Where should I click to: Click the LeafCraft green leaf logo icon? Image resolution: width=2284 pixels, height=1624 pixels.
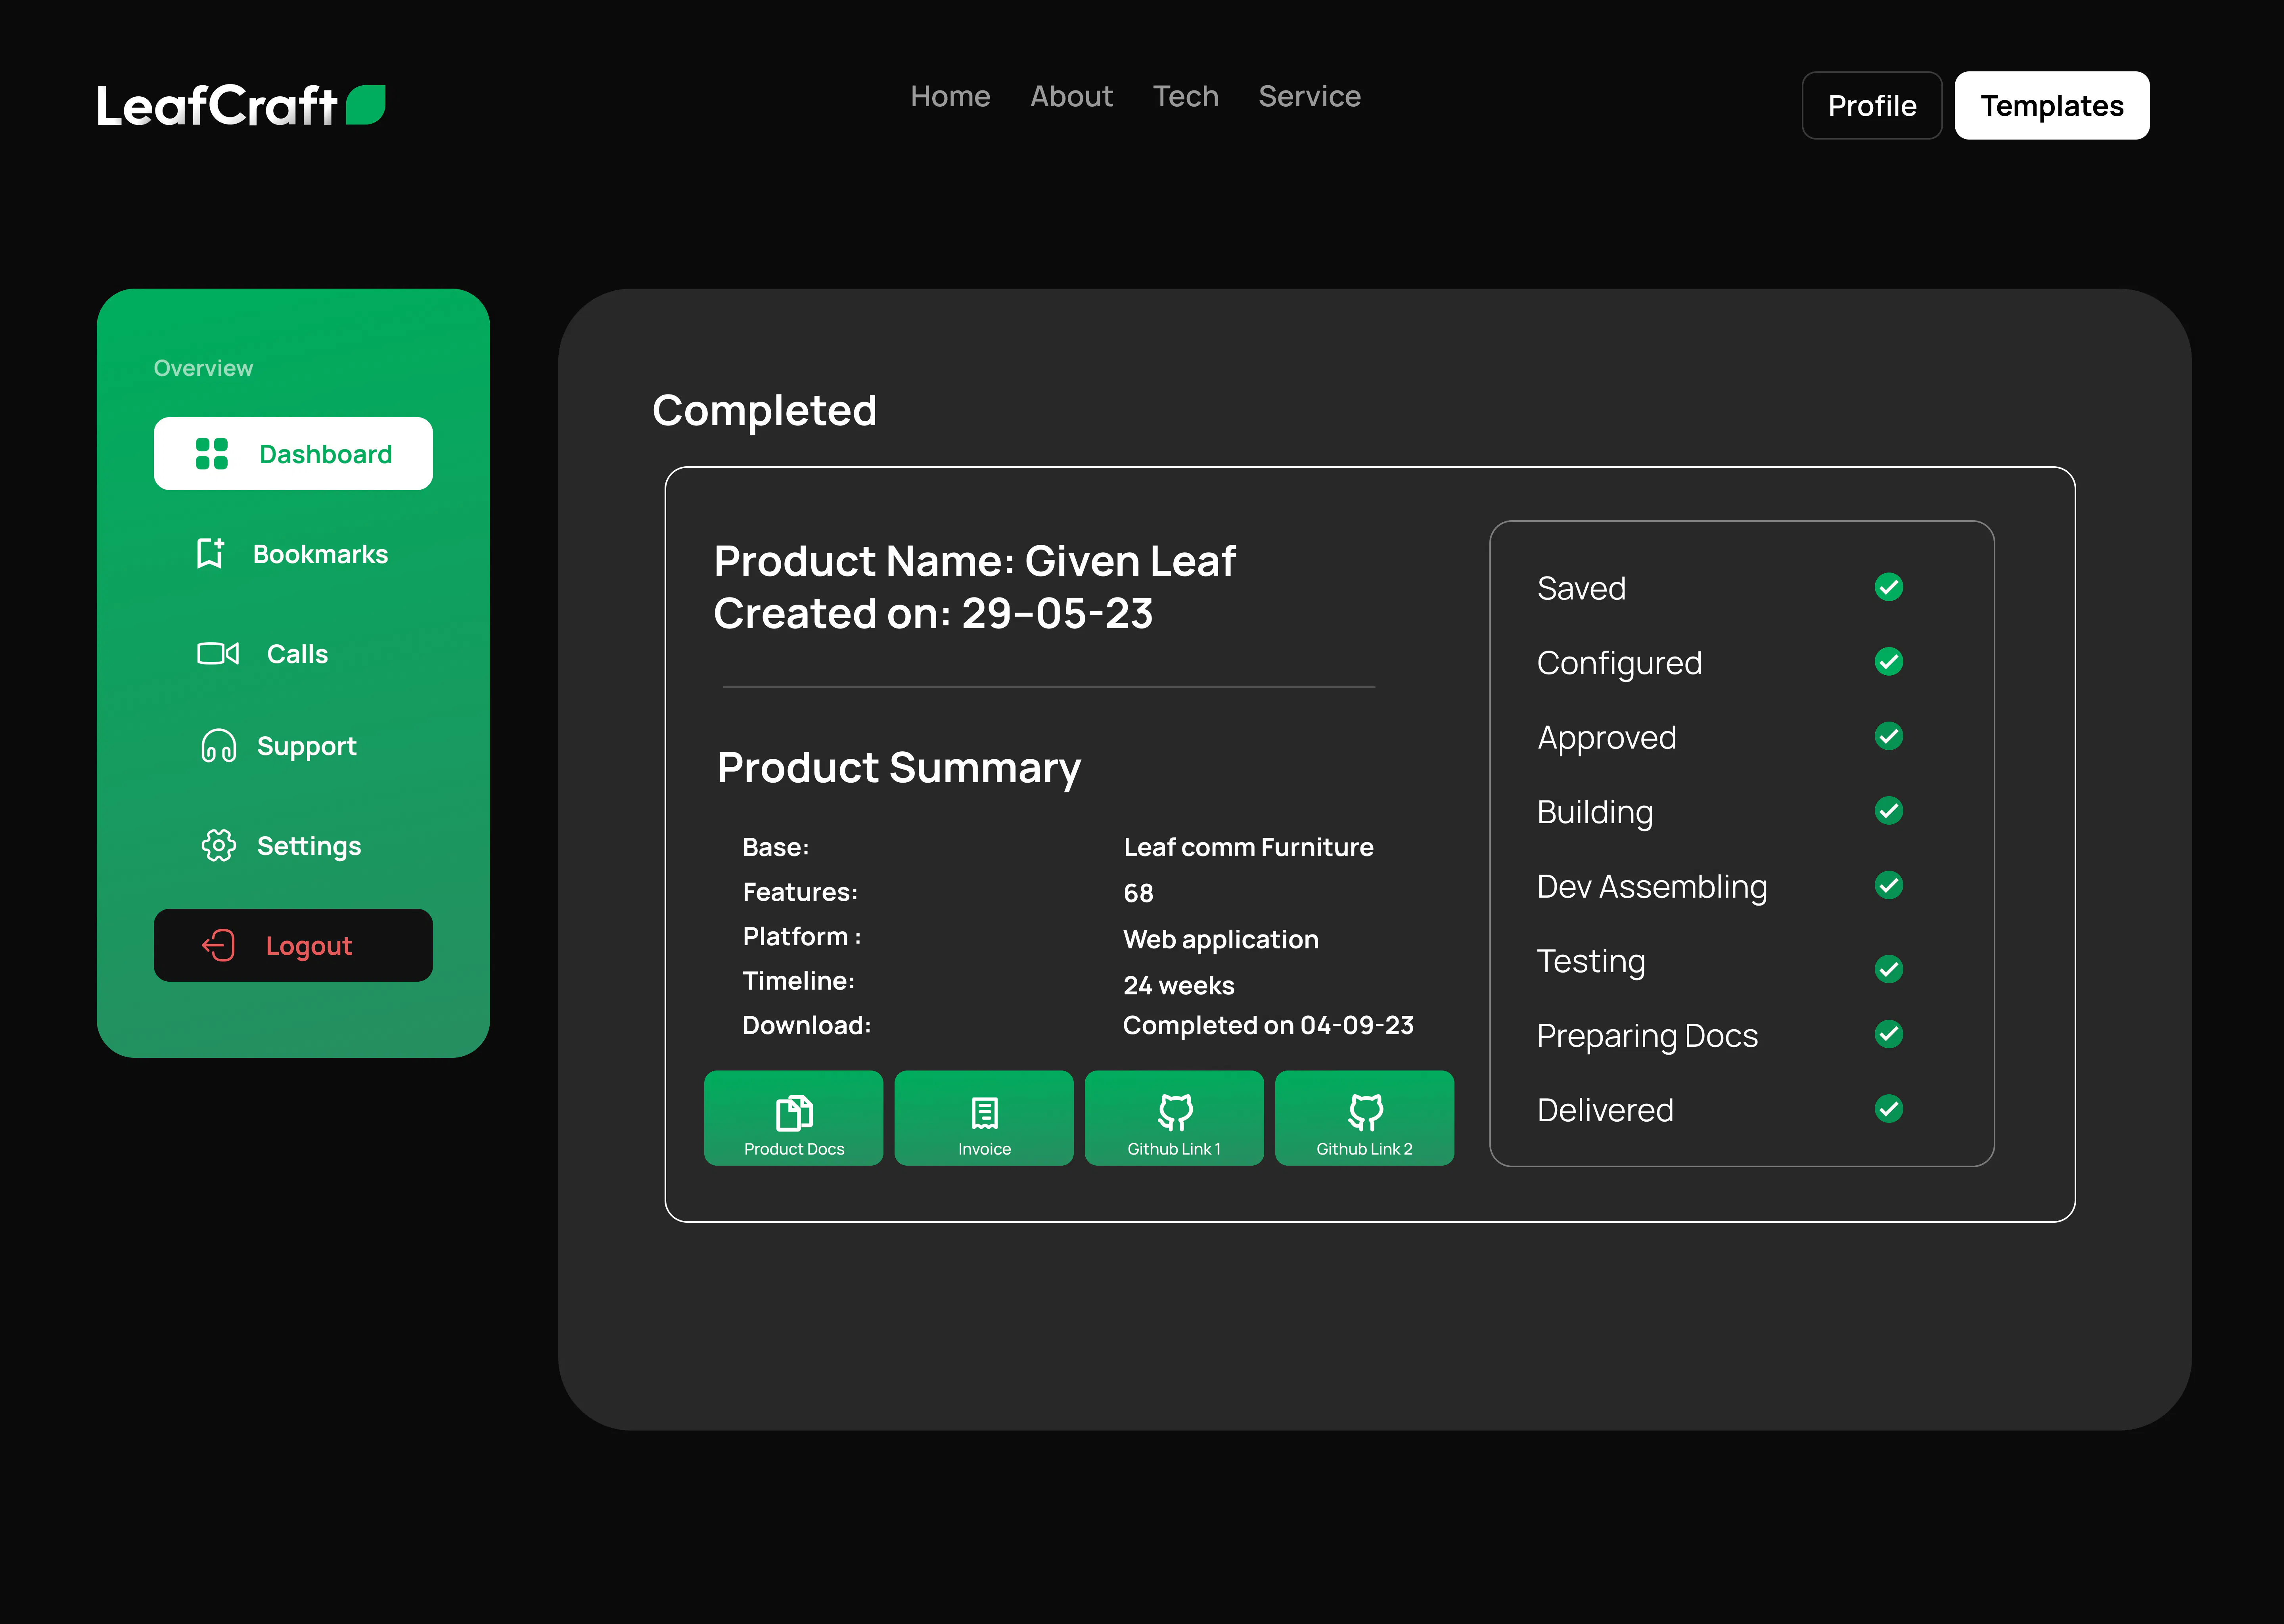coord(366,105)
